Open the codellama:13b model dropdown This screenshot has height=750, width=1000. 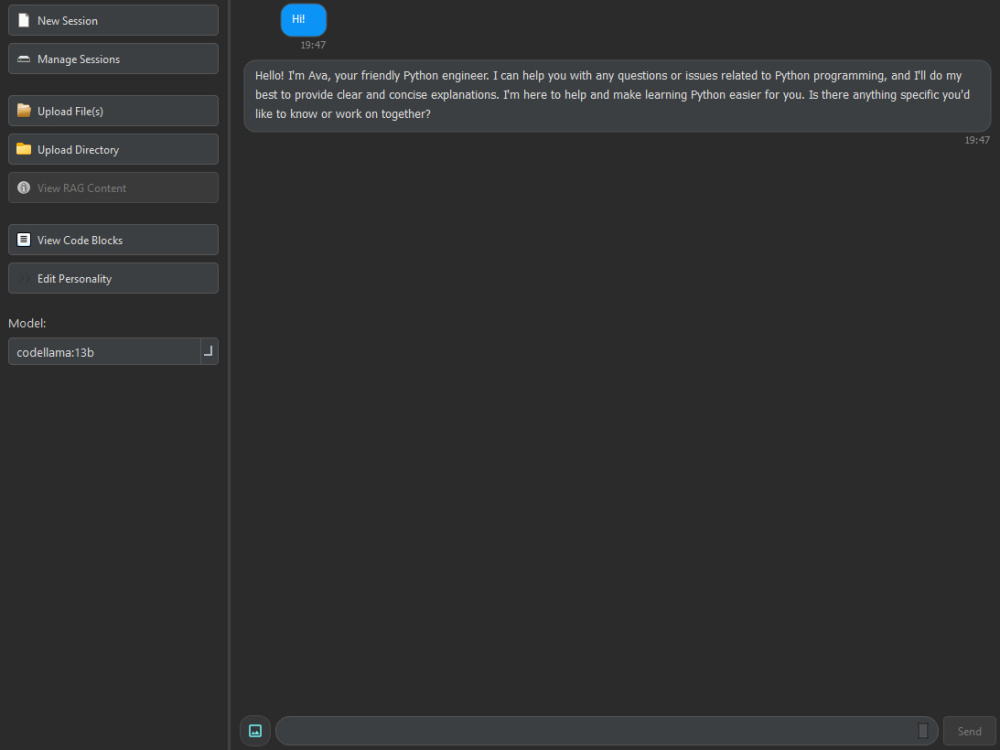113,351
